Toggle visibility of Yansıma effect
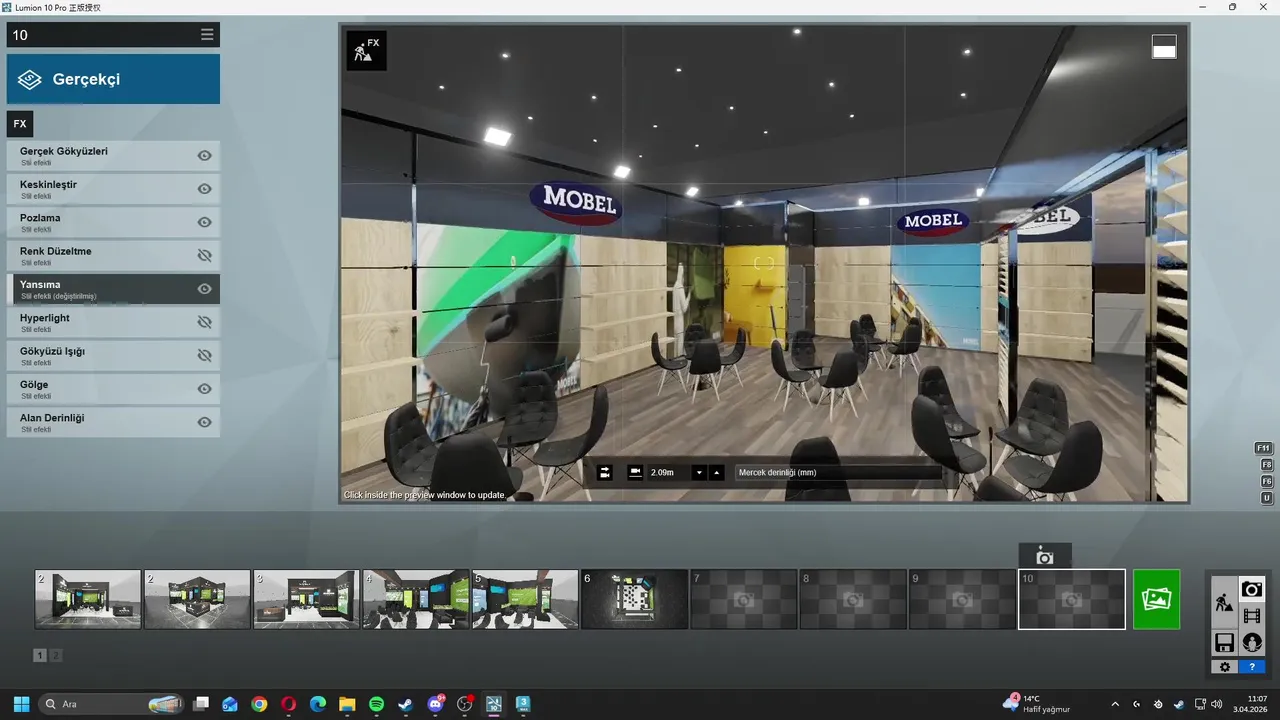The height and width of the screenshot is (720, 1280). (x=205, y=289)
